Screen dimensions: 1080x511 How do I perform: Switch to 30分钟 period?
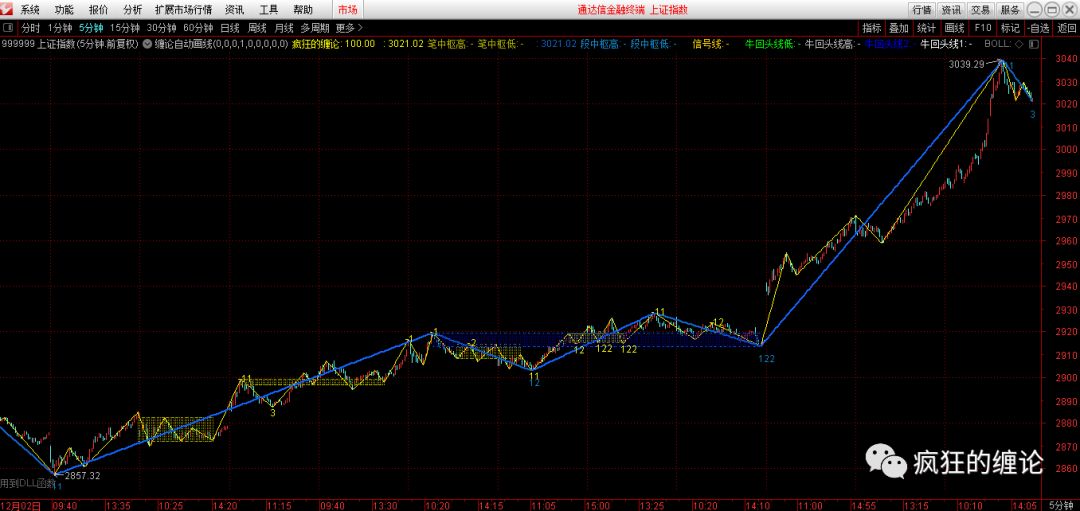pyautogui.click(x=161, y=28)
